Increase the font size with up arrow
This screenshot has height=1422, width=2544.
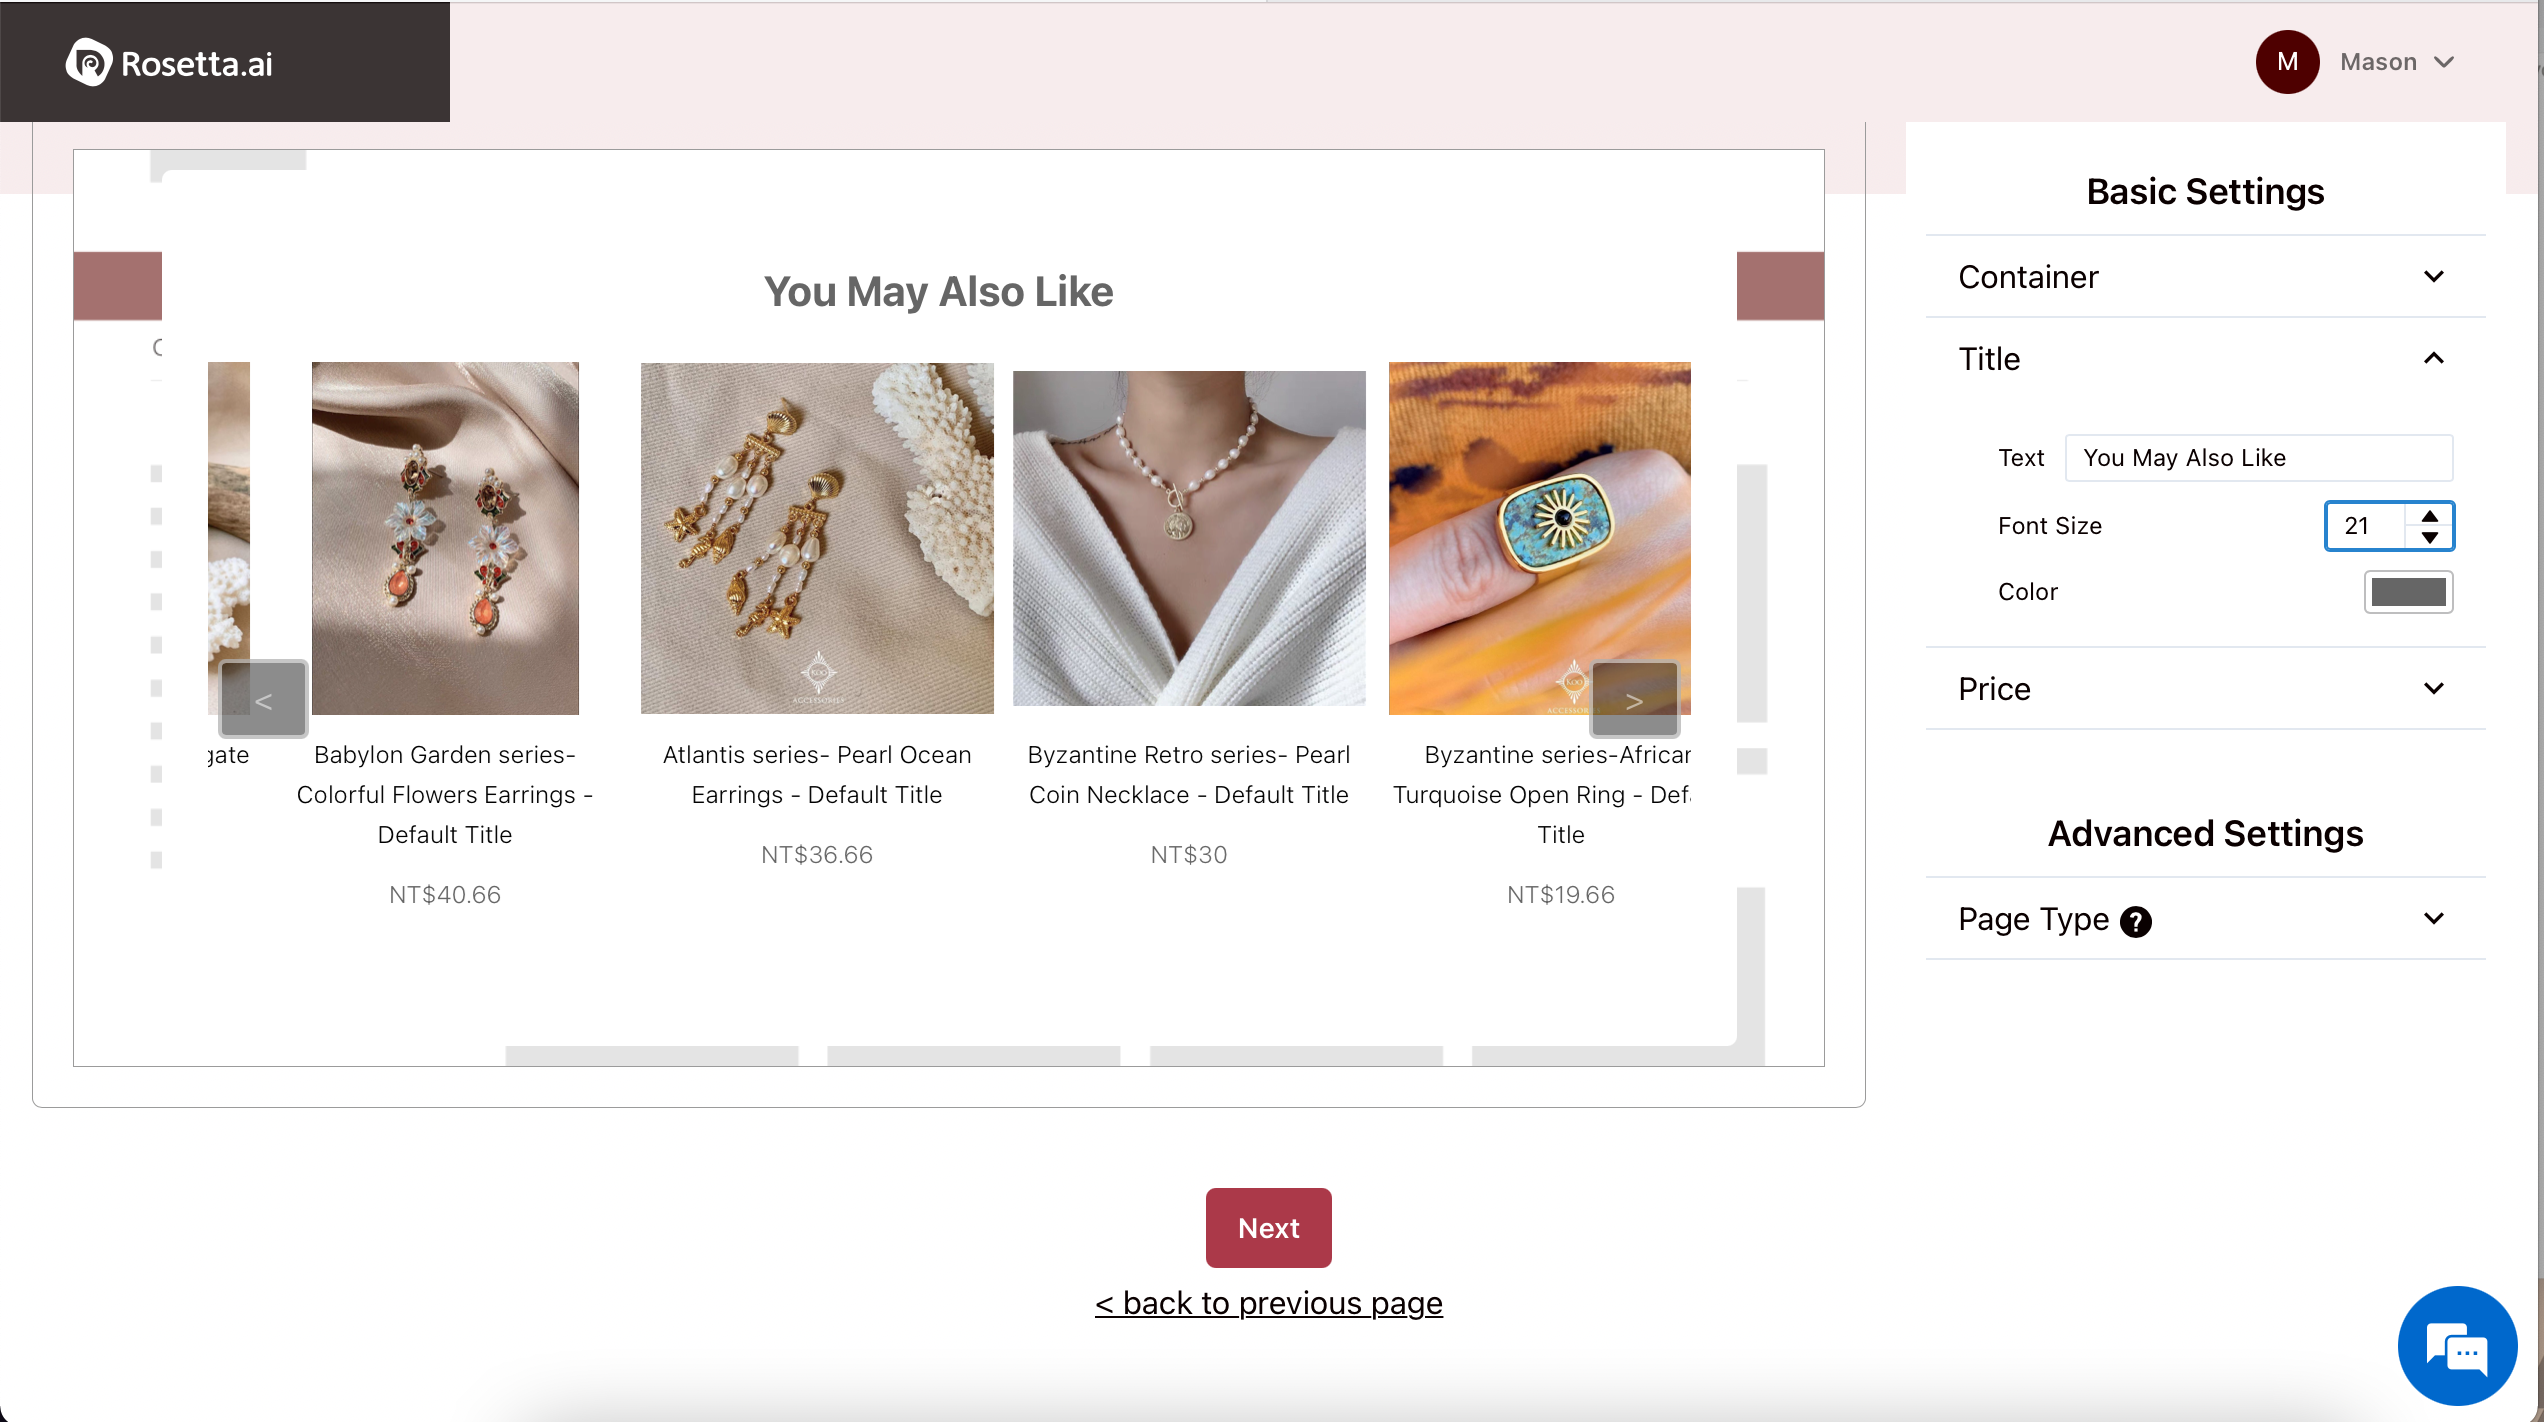(2429, 516)
